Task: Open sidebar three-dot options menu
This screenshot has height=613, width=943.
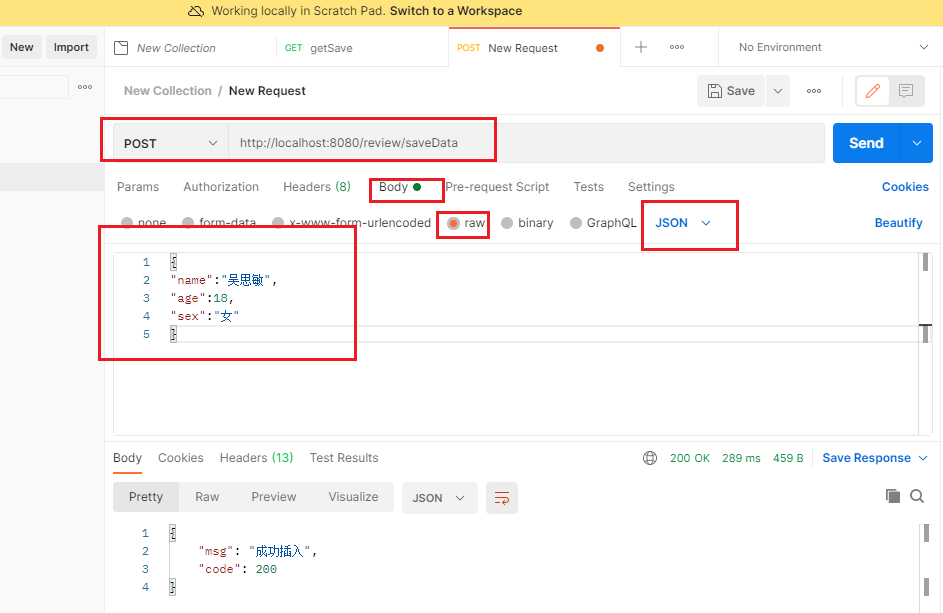Action: pyautogui.click(x=85, y=87)
